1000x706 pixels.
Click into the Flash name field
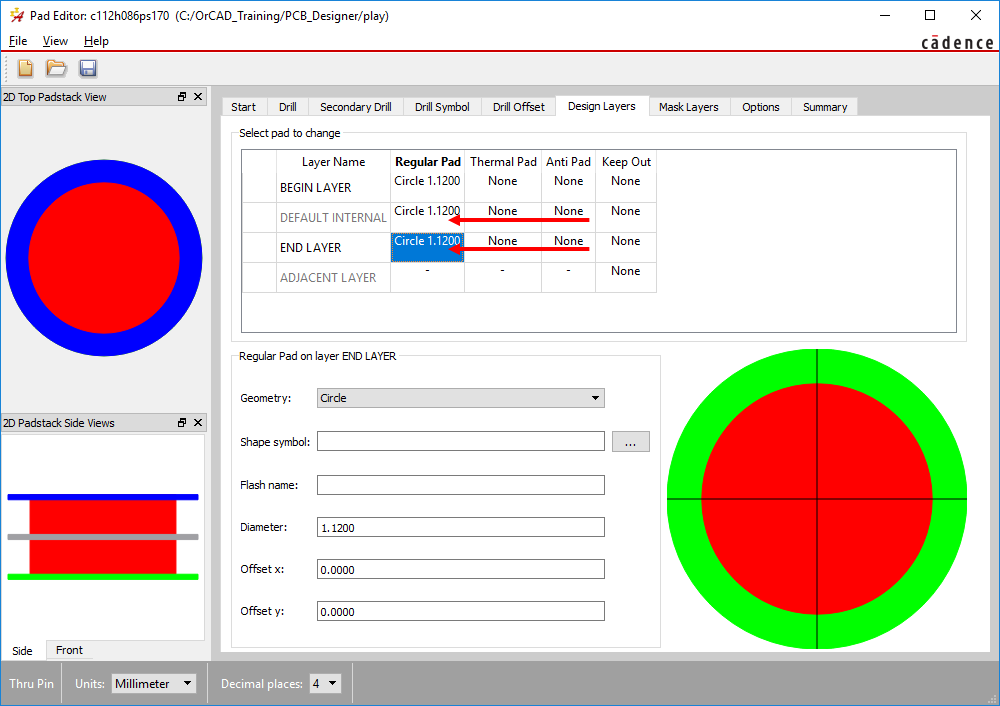pos(460,485)
